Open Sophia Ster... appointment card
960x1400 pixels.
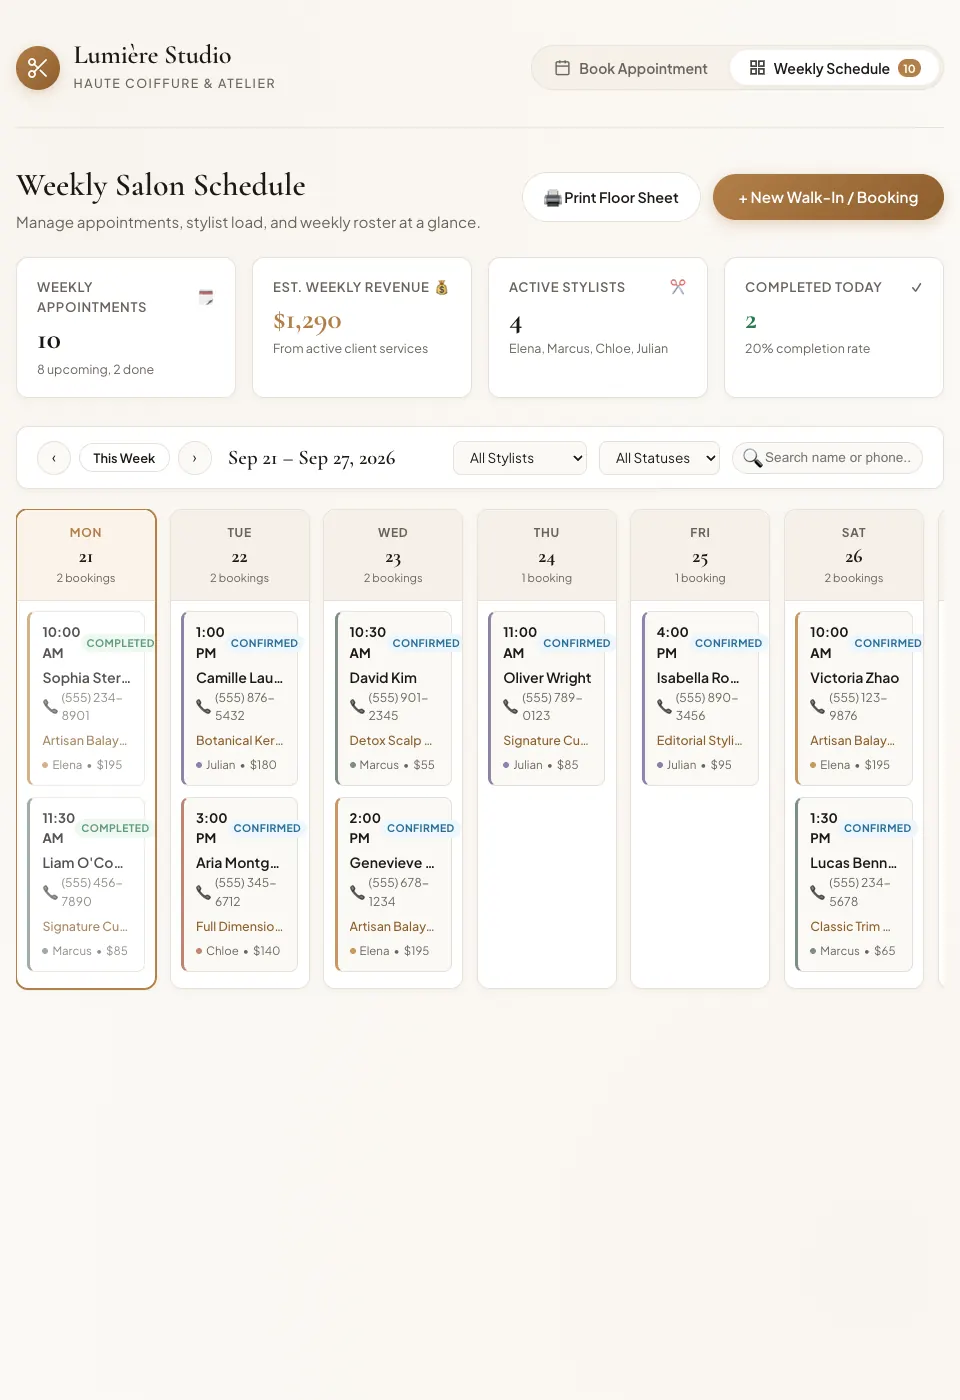tap(86, 698)
